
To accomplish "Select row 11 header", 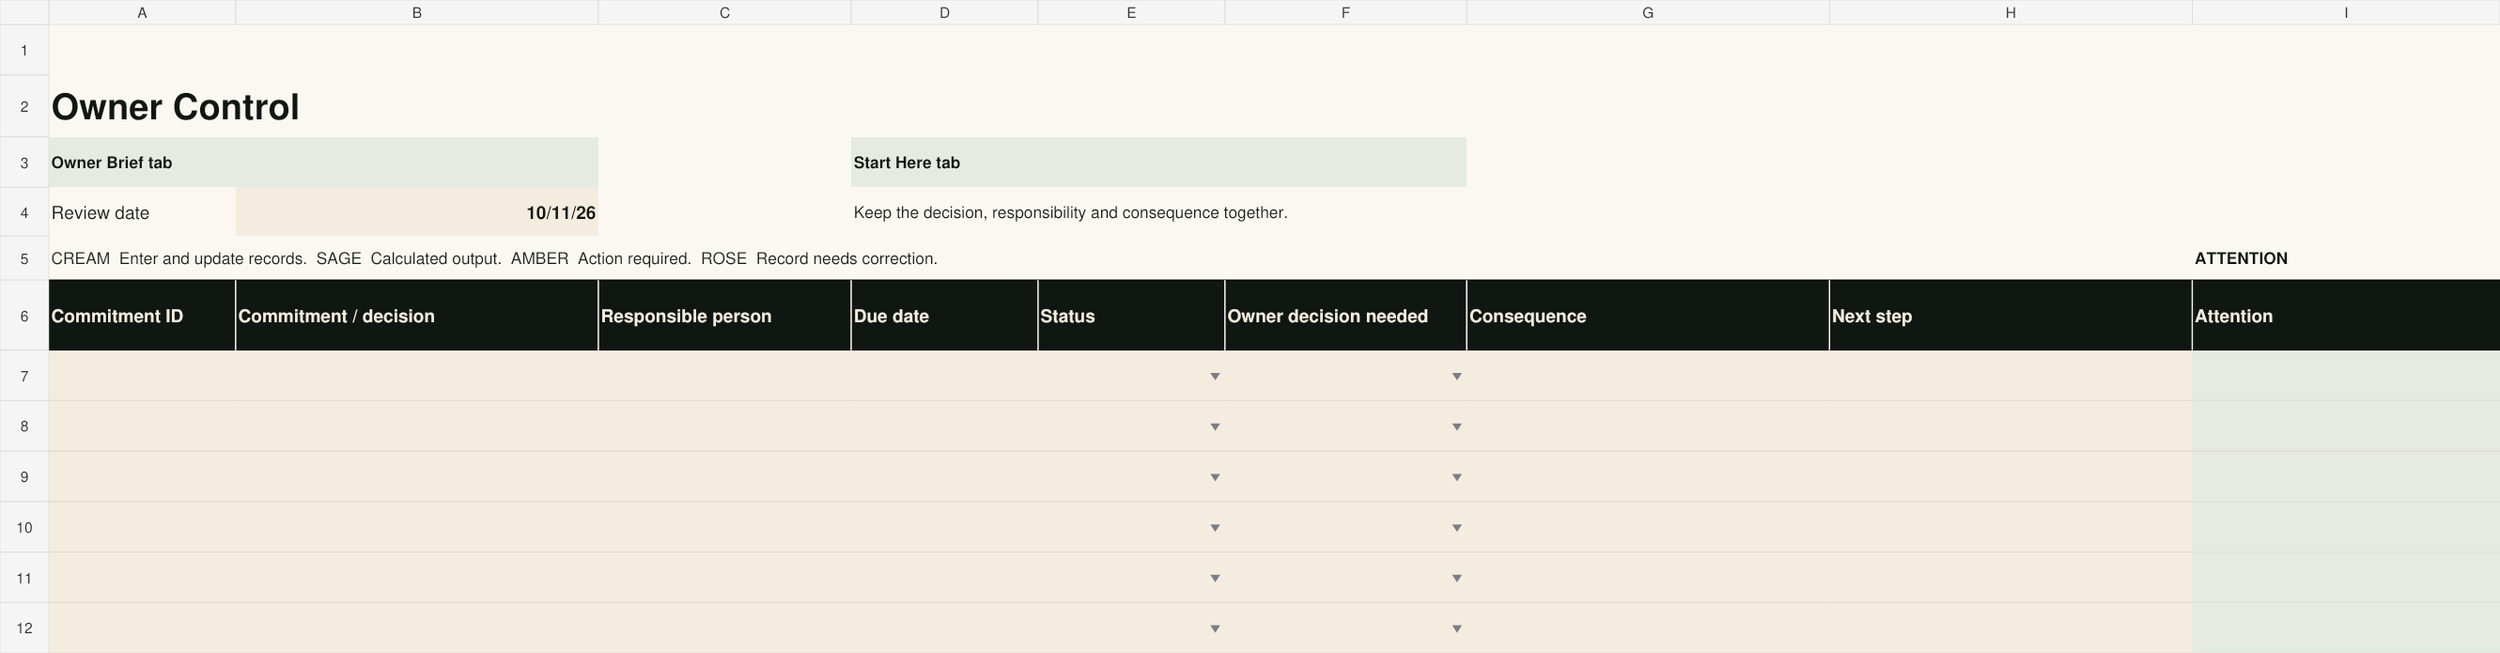I will (24, 578).
